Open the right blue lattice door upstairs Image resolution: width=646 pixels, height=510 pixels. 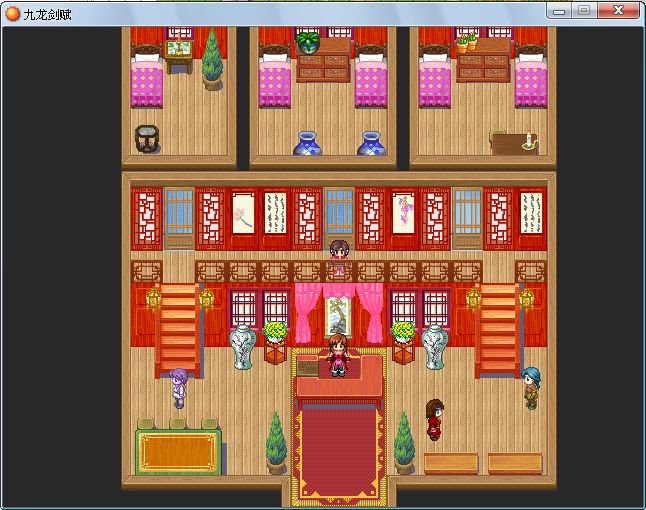[467, 219]
